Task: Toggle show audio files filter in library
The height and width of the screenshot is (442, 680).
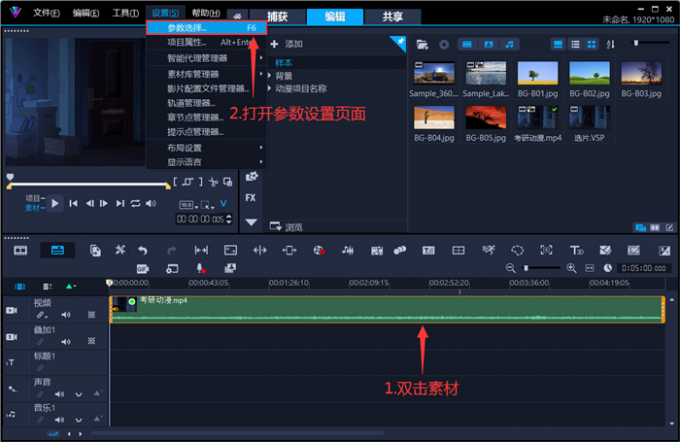Action: click(510, 44)
